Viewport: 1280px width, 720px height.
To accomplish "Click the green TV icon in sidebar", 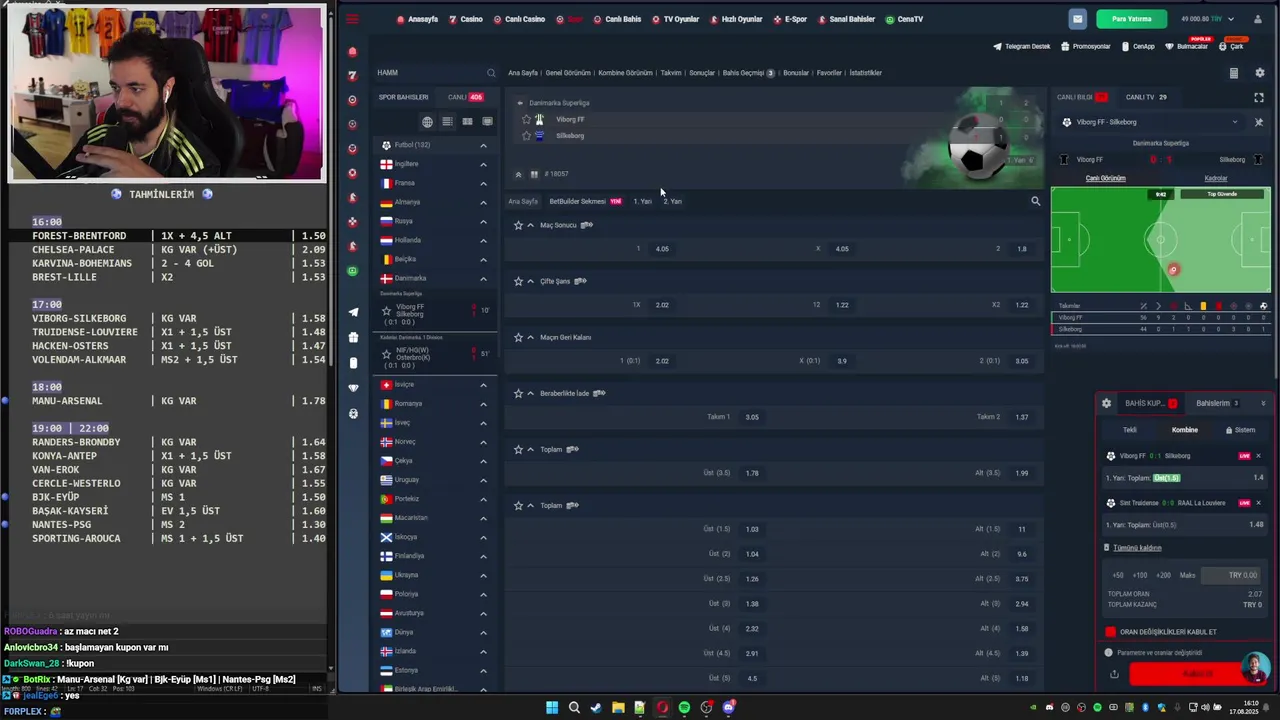I will [x=352, y=271].
